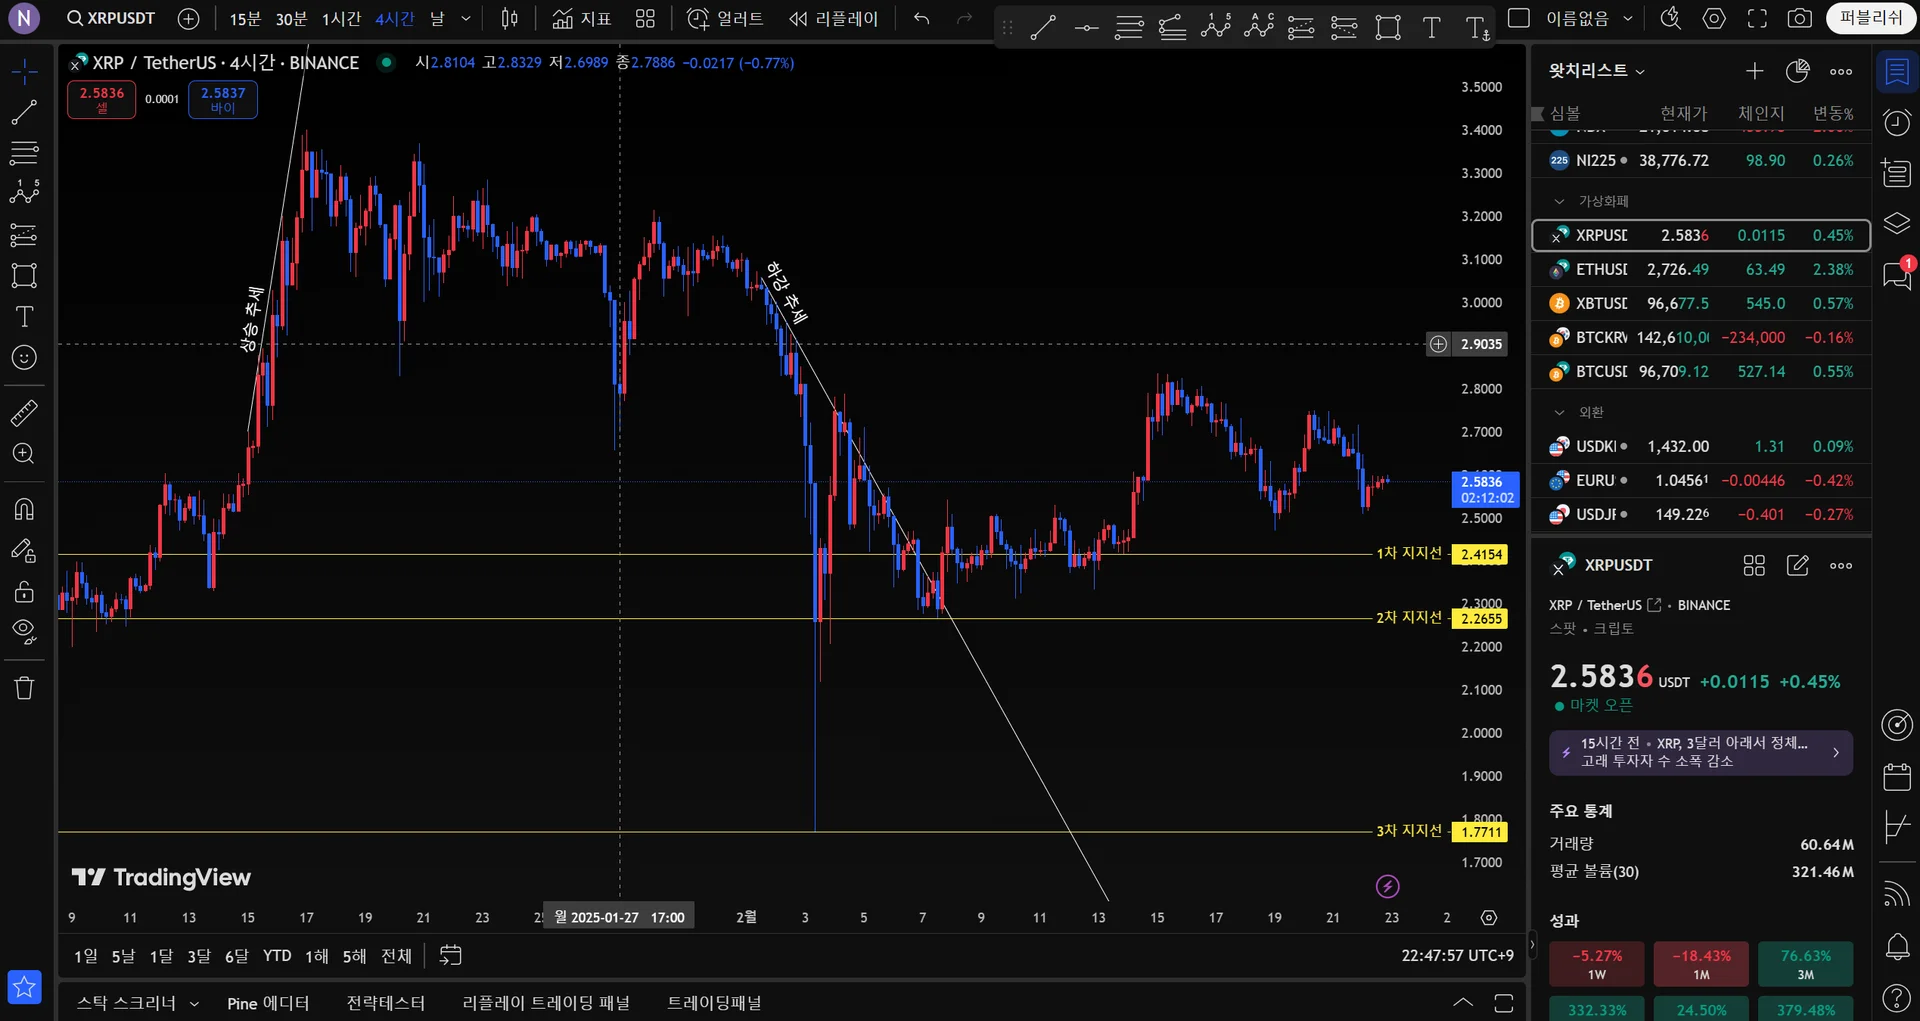Open notifications bell in right sidebar

(x=1897, y=947)
